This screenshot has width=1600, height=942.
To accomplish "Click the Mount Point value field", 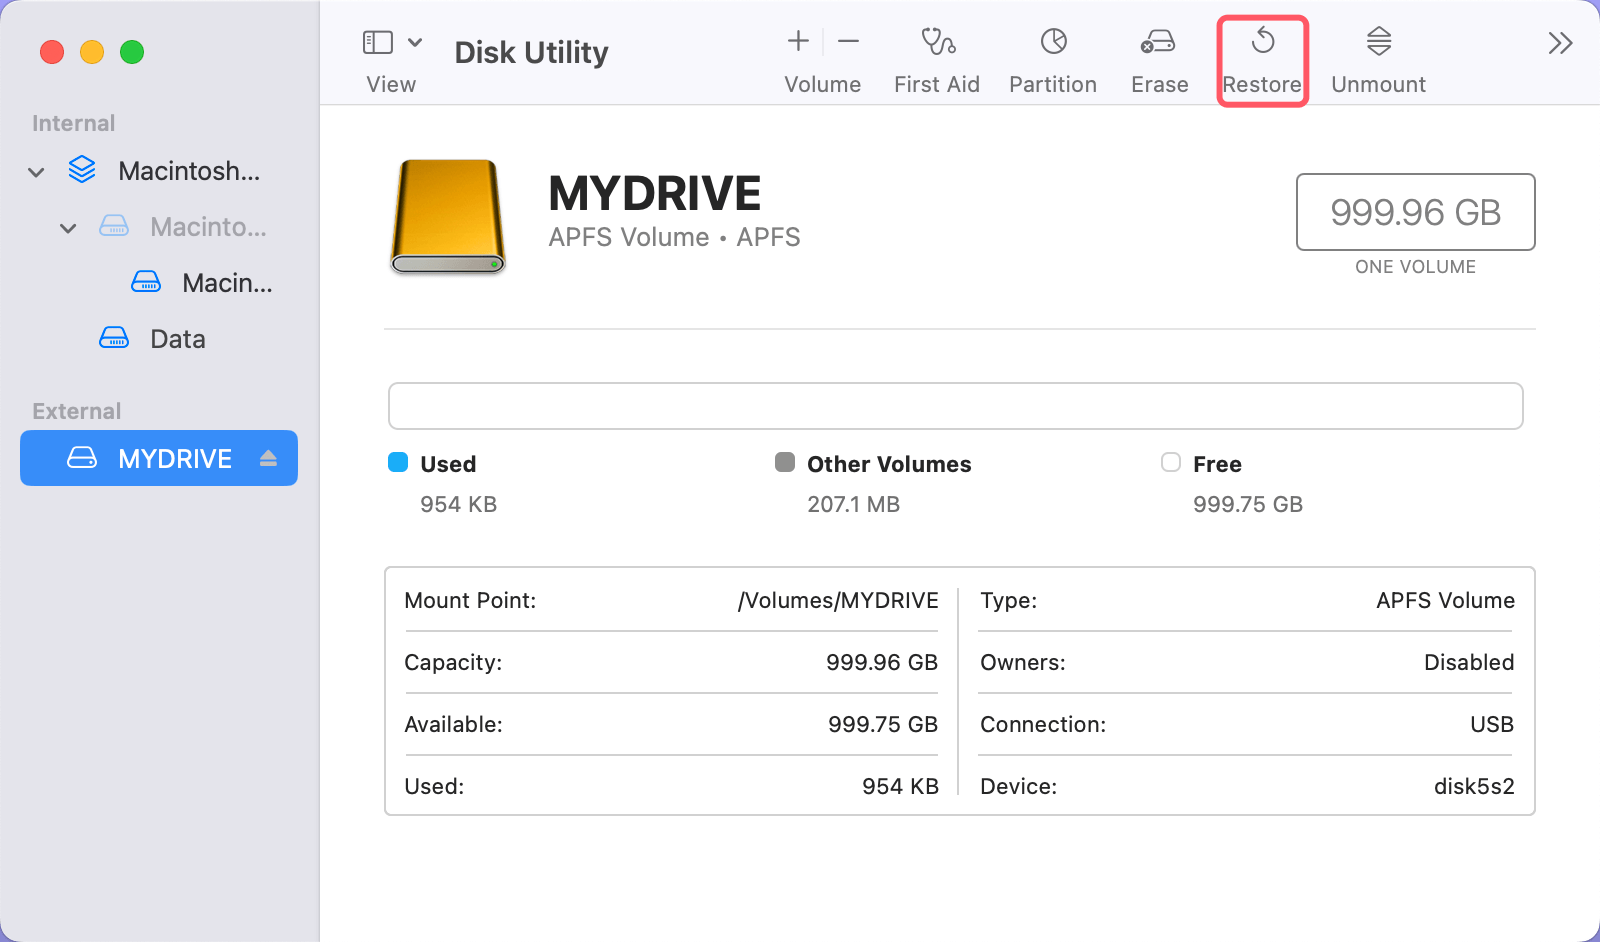I will pyautogui.click(x=838, y=600).
